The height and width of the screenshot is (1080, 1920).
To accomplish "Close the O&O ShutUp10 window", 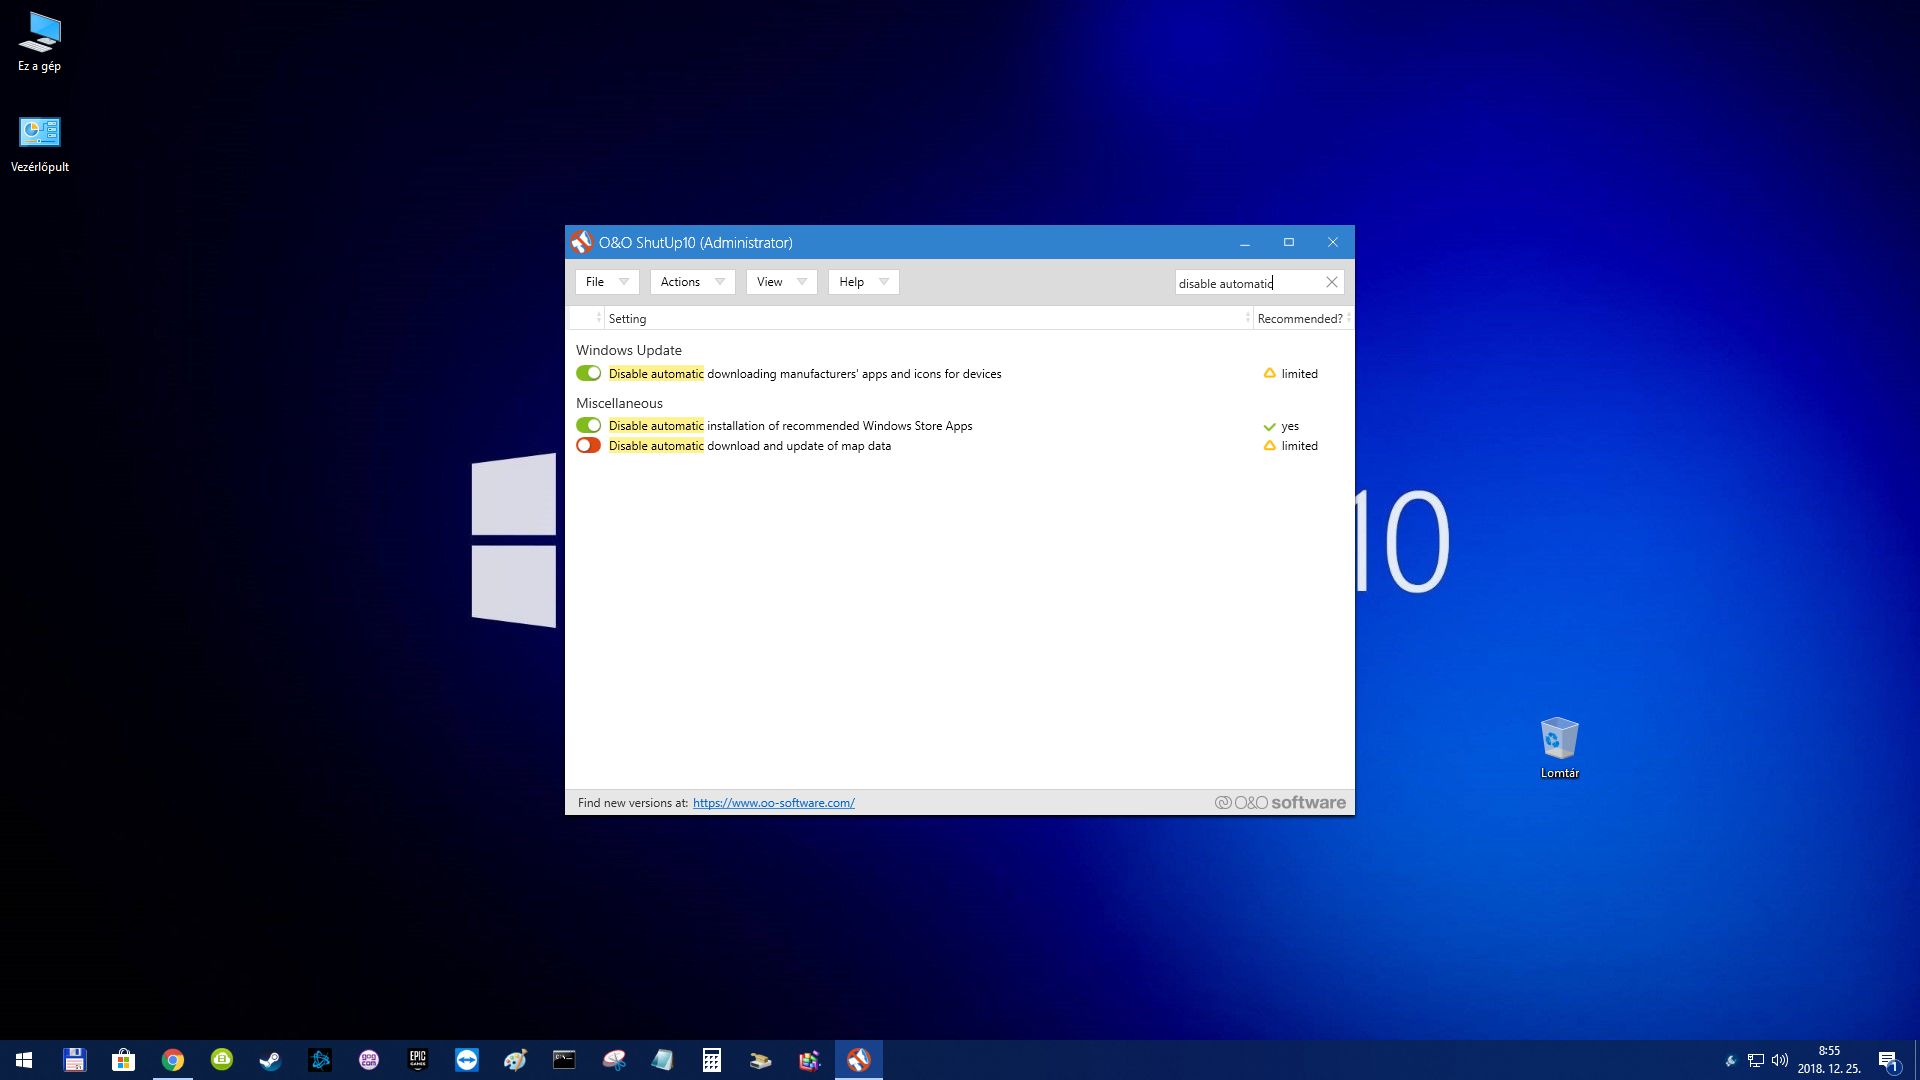I will (x=1332, y=242).
